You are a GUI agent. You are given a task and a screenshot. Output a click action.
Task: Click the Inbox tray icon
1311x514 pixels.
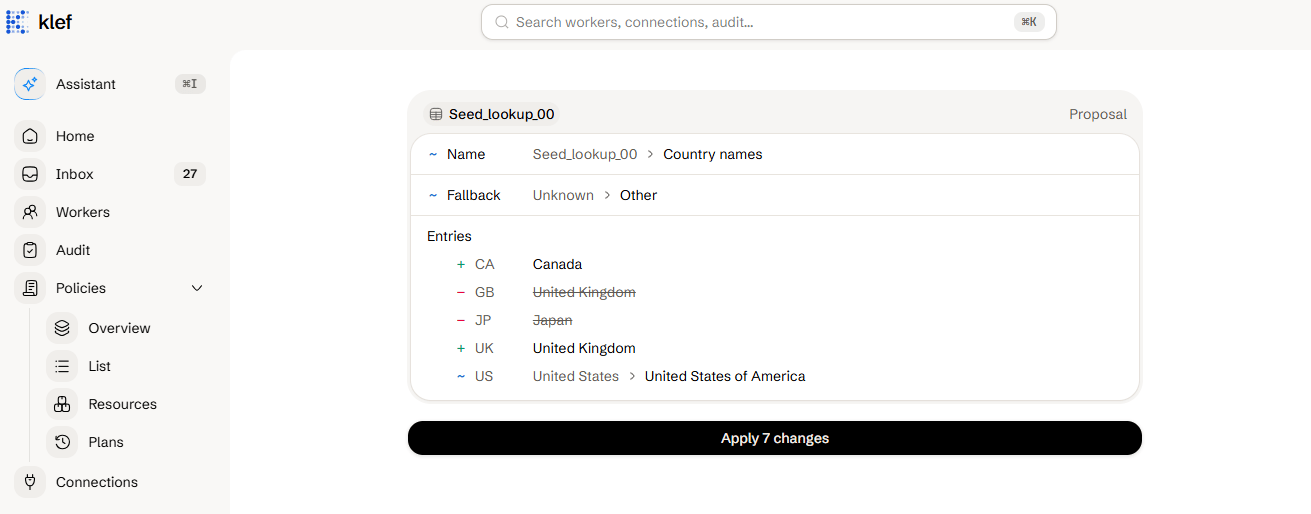[30, 174]
